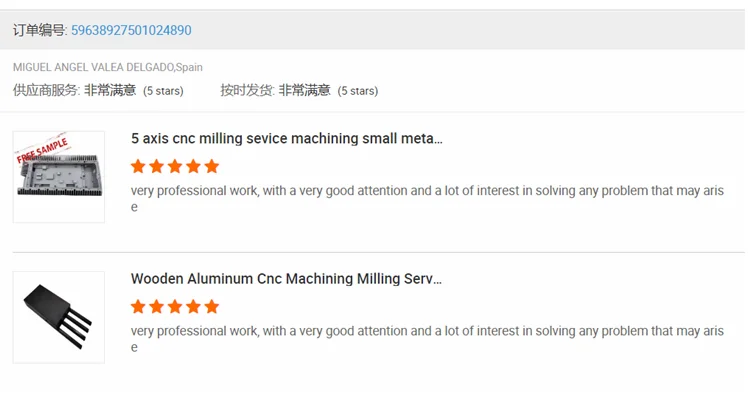Click the third star under 5 axis cnc milling

(175, 166)
